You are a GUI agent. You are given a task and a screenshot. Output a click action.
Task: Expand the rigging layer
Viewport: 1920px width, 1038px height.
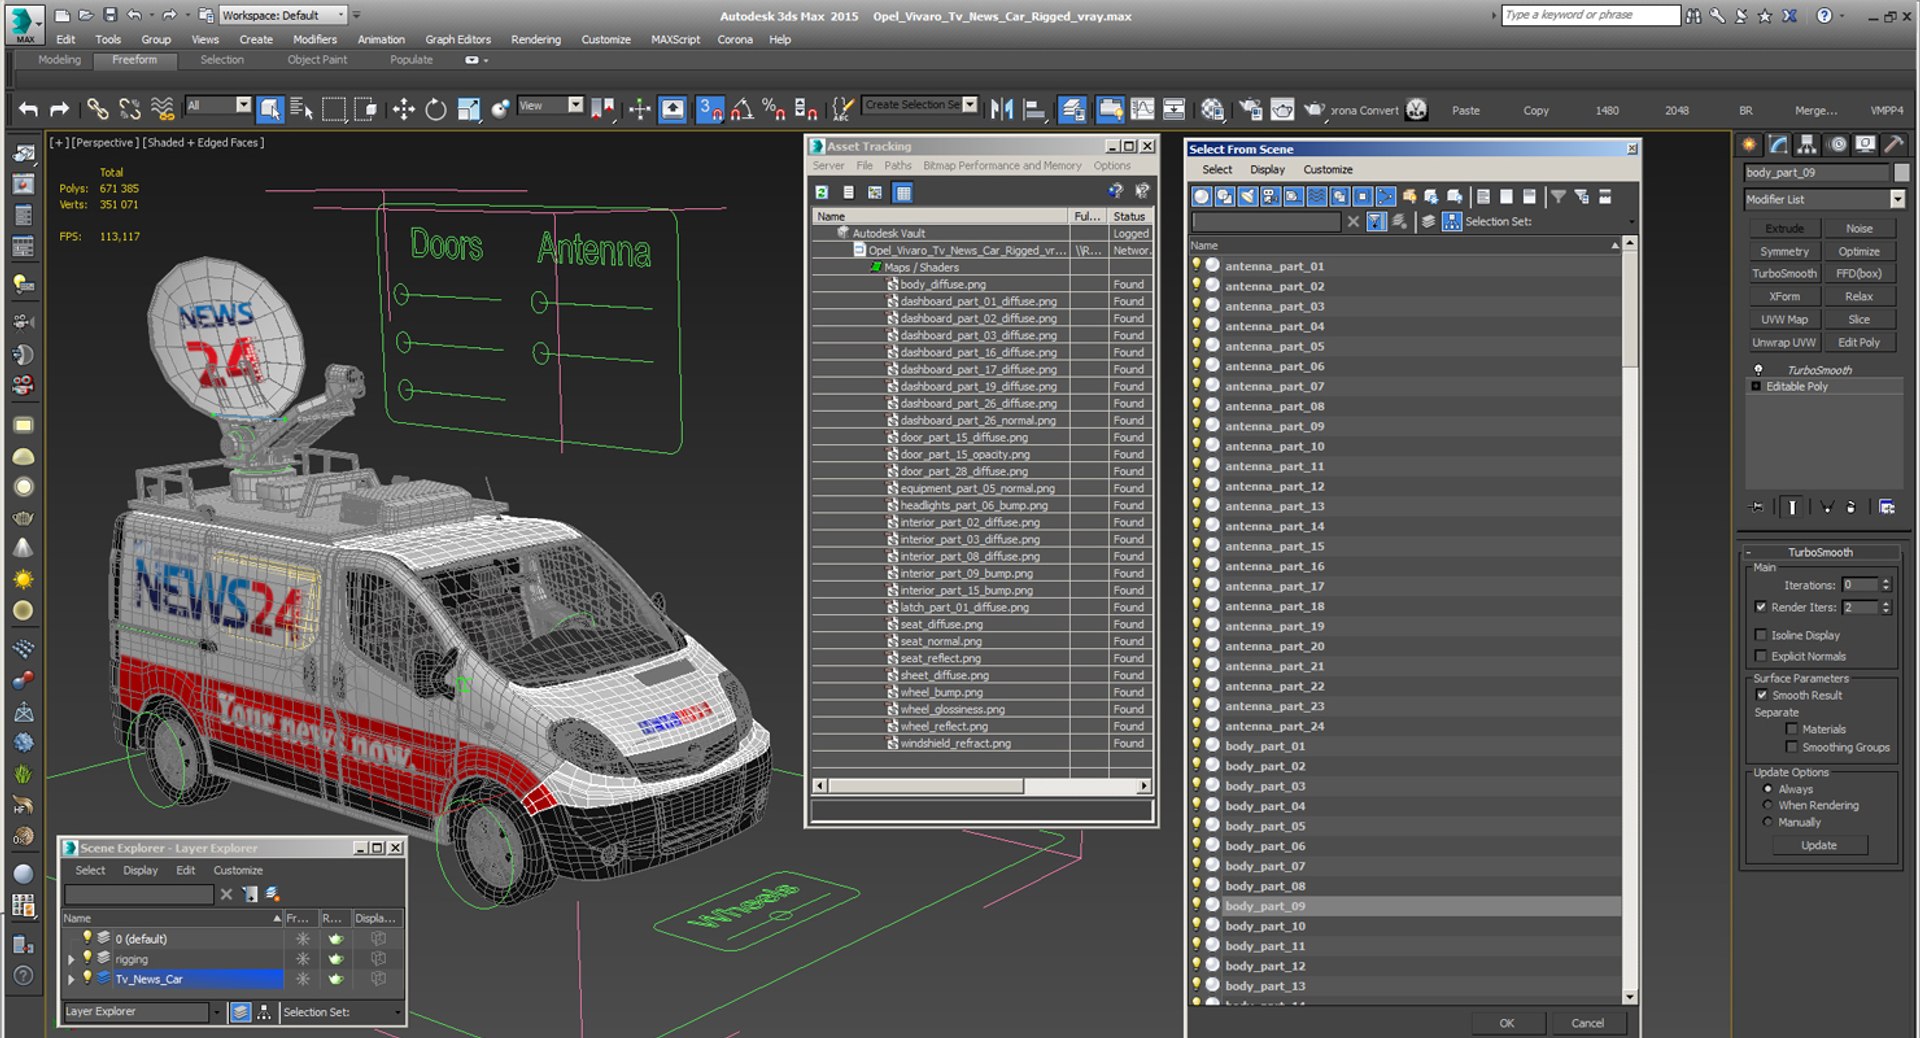point(71,959)
